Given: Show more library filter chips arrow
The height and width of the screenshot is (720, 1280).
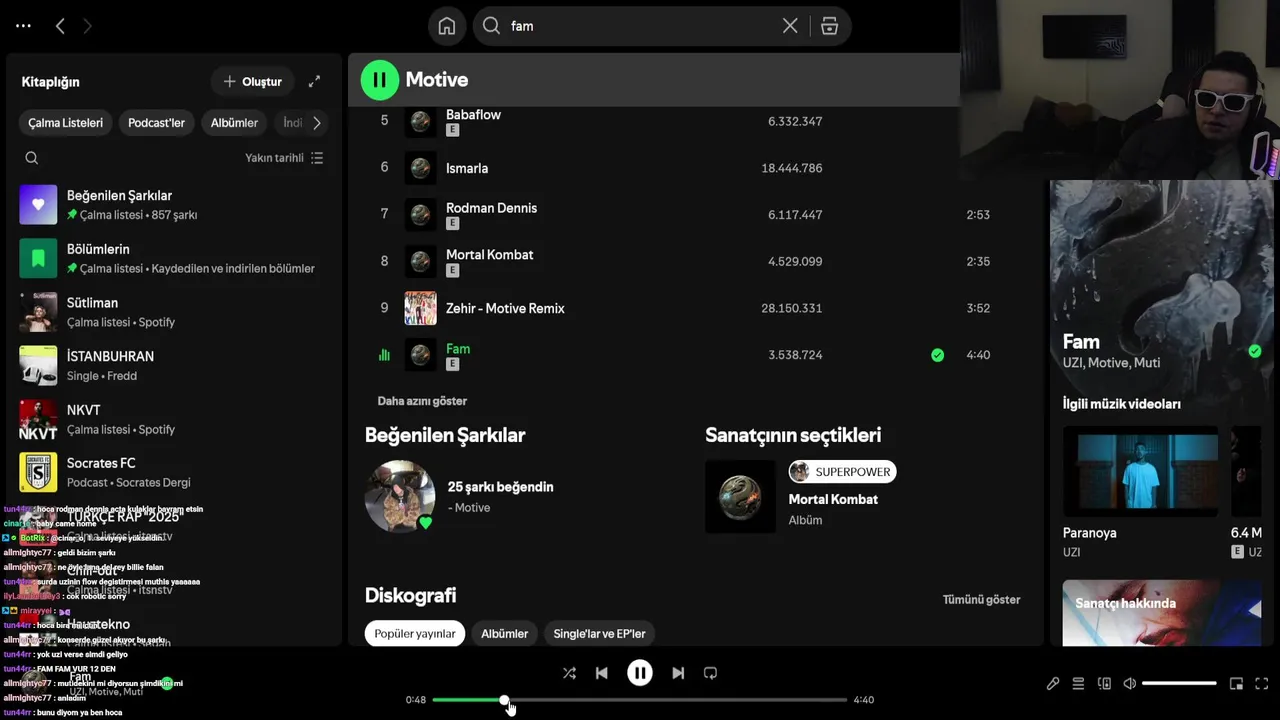Looking at the screenshot, I should 317,123.
